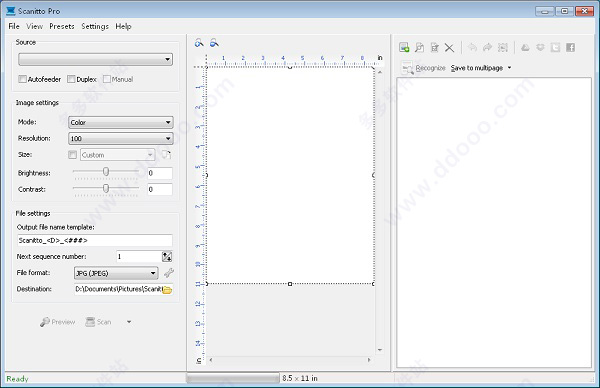
Task: Click the Contrast slider handle
Action: (106, 188)
